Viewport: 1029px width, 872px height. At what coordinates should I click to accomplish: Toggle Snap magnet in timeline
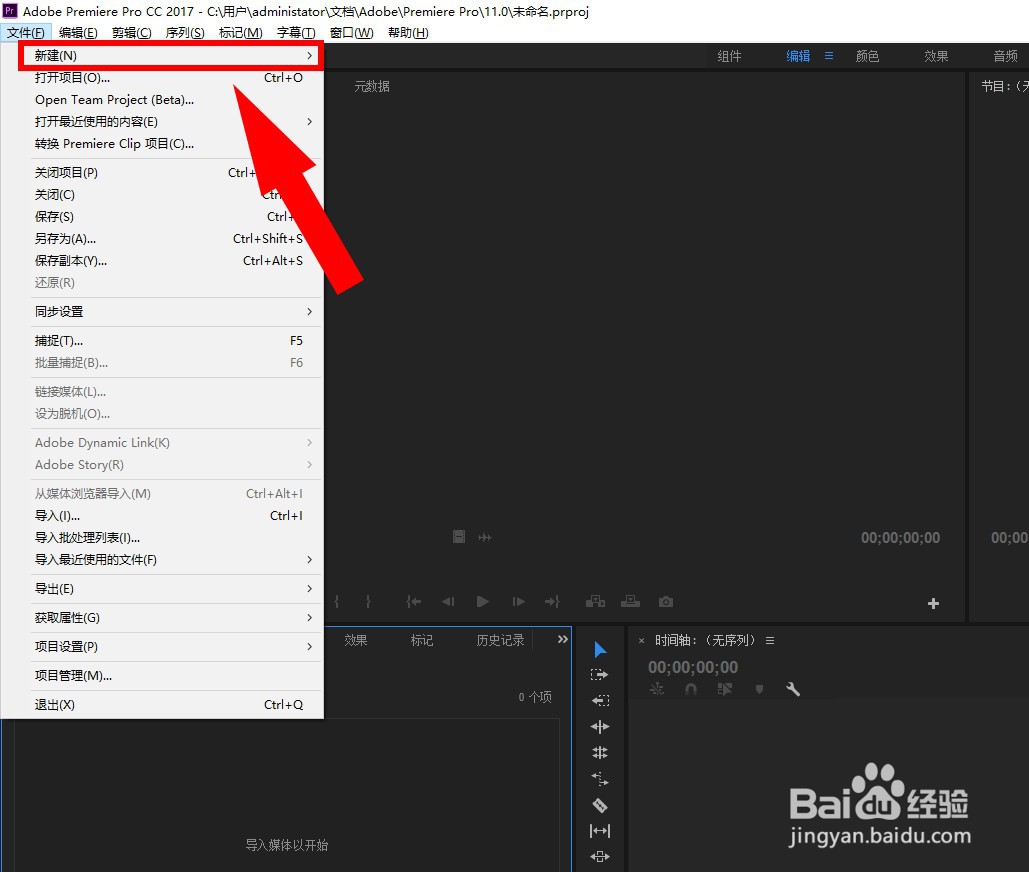coord(690,689)
